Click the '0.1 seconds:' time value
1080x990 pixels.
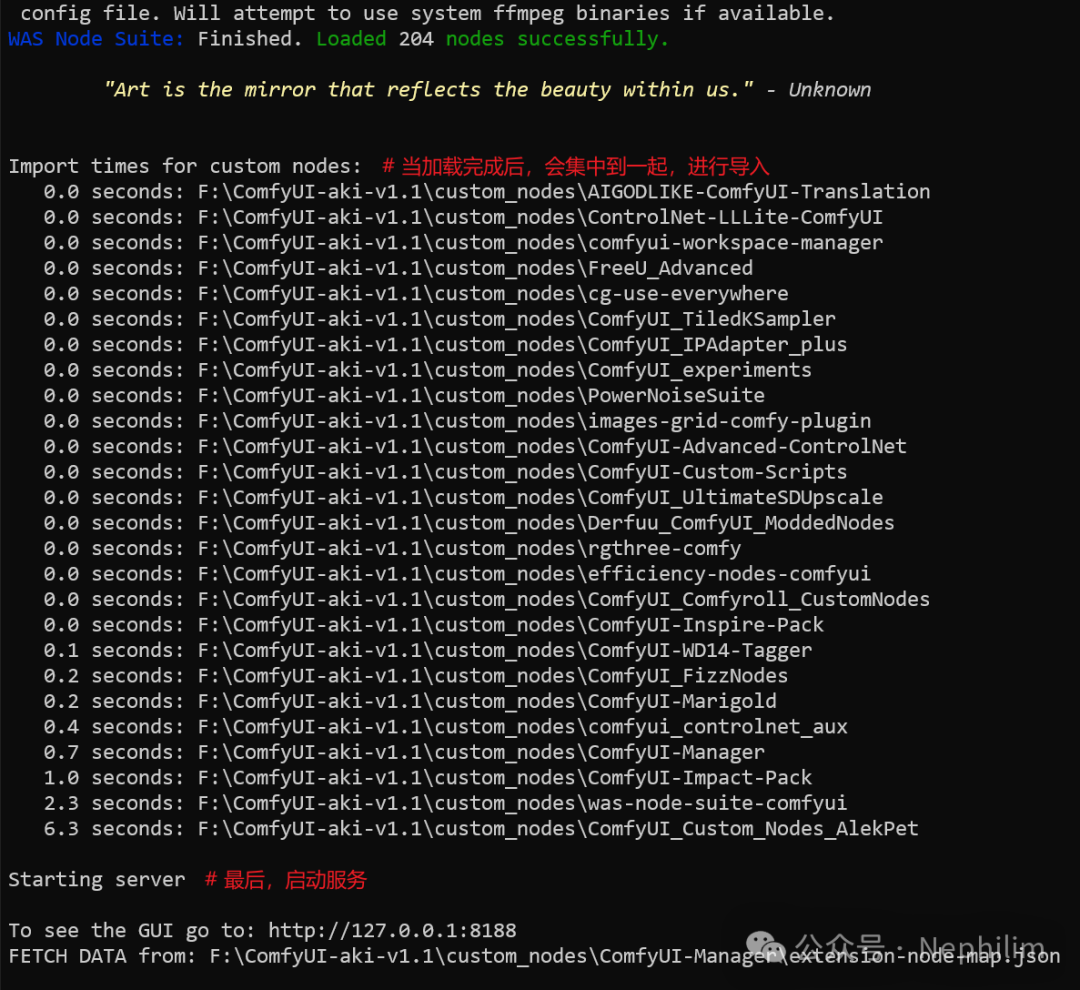[114, 650]
